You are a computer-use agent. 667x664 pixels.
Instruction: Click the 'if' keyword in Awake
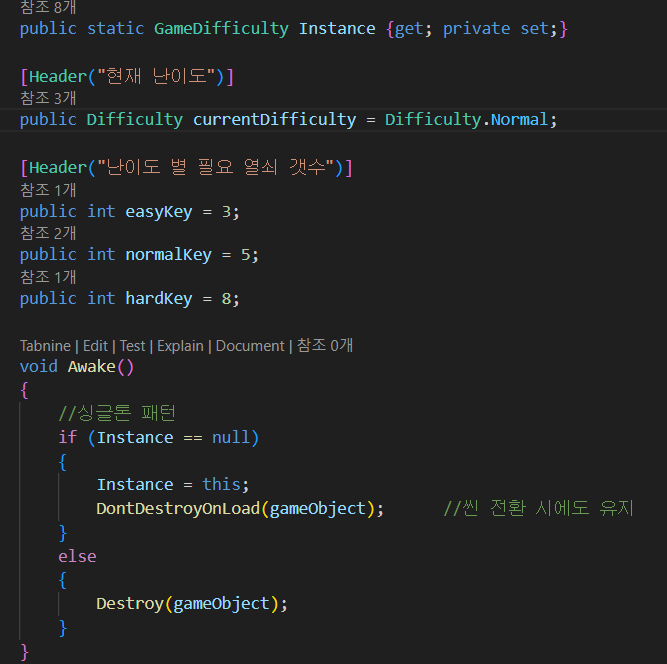(68, 438)
